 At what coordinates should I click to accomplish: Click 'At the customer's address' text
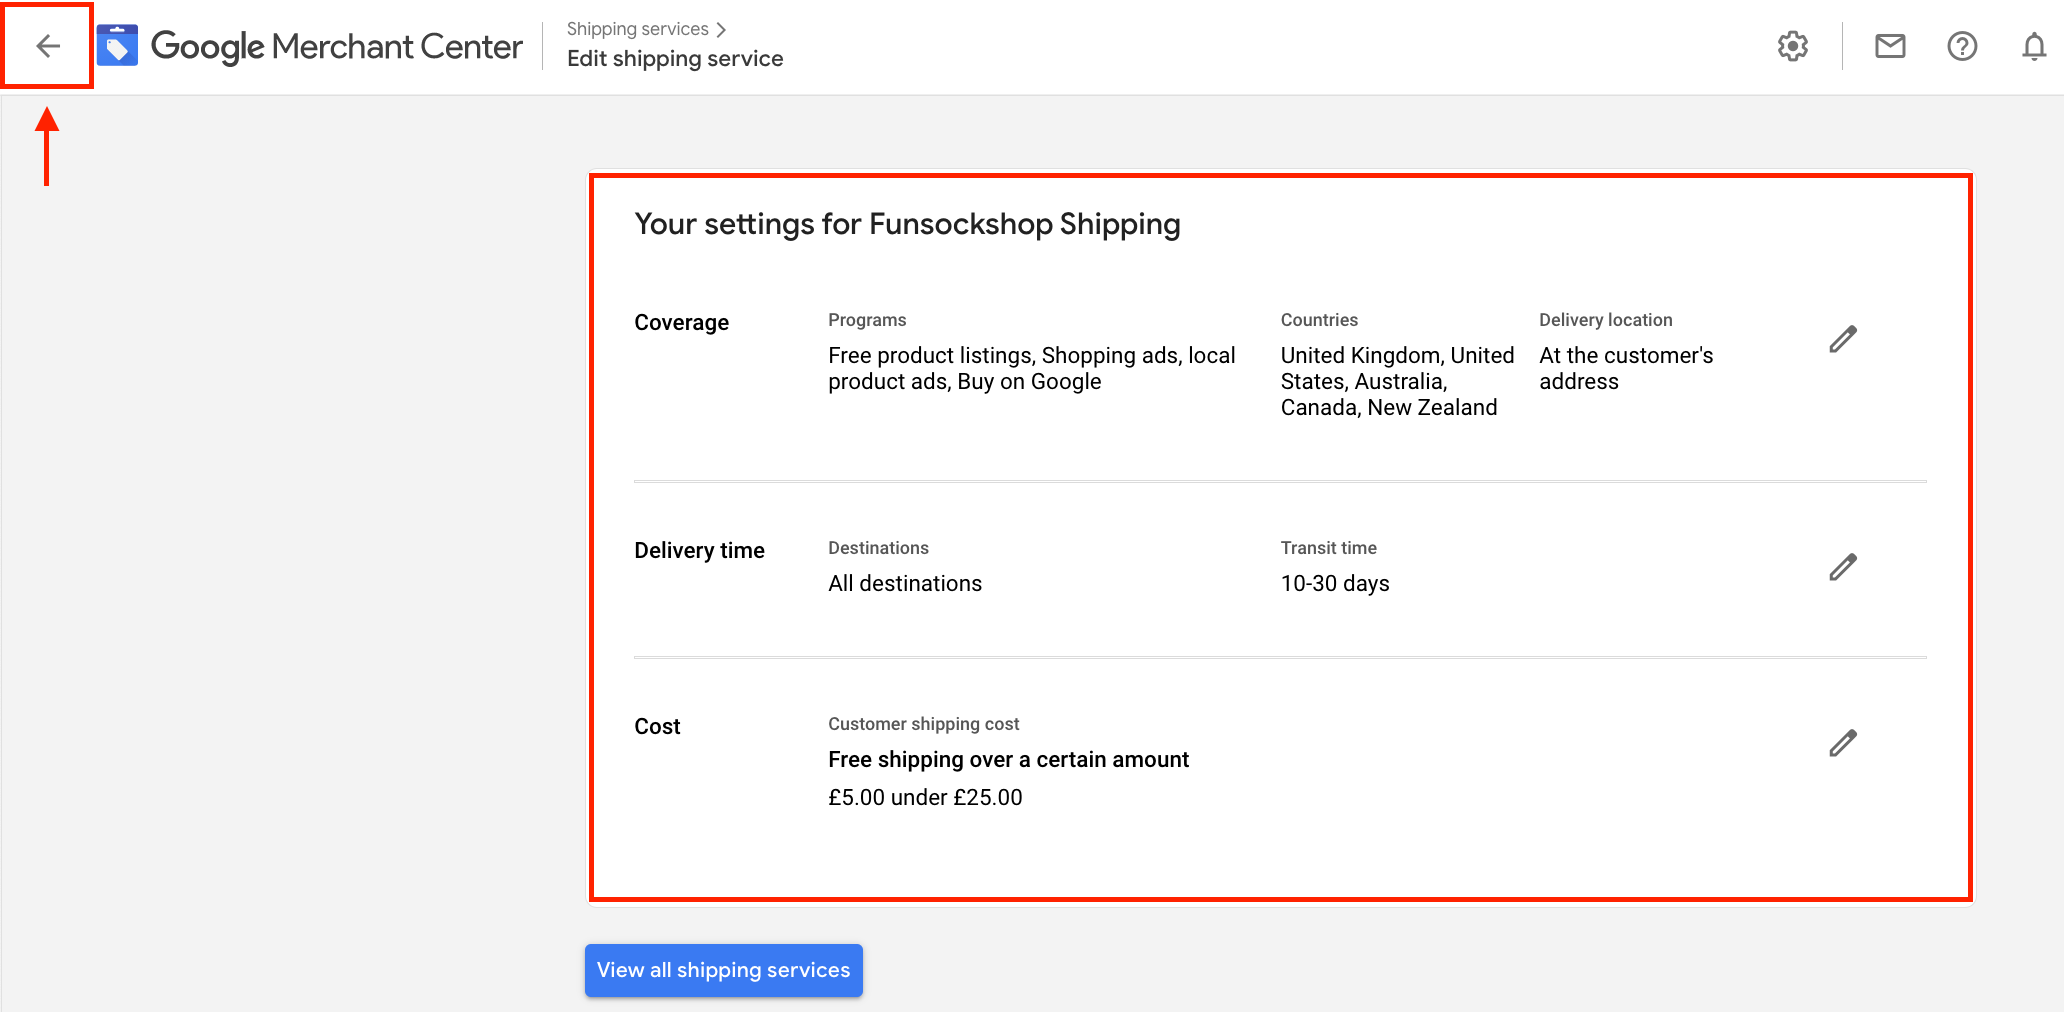click(1626, 368)
